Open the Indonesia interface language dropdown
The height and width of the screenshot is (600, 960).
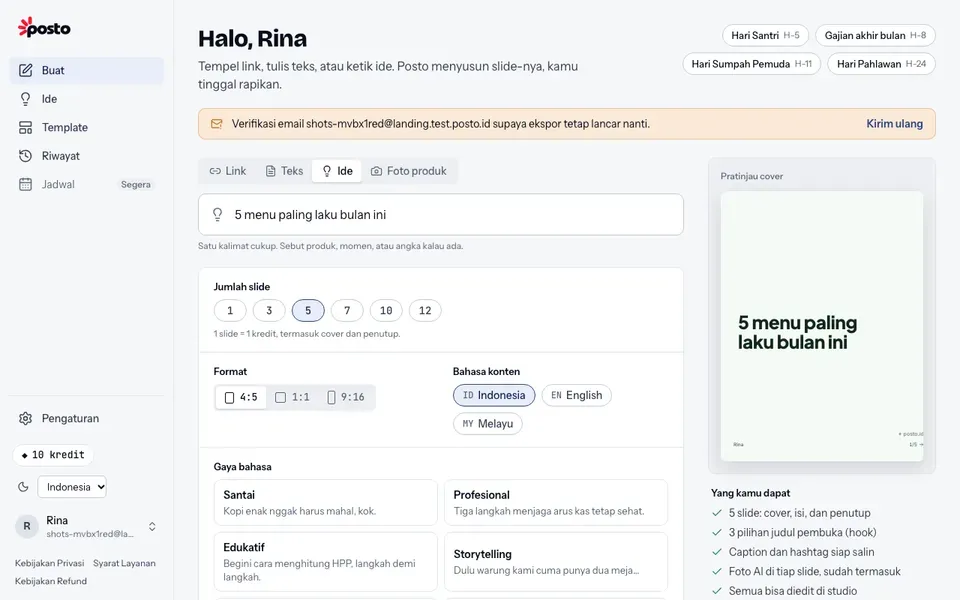(72, 487)
